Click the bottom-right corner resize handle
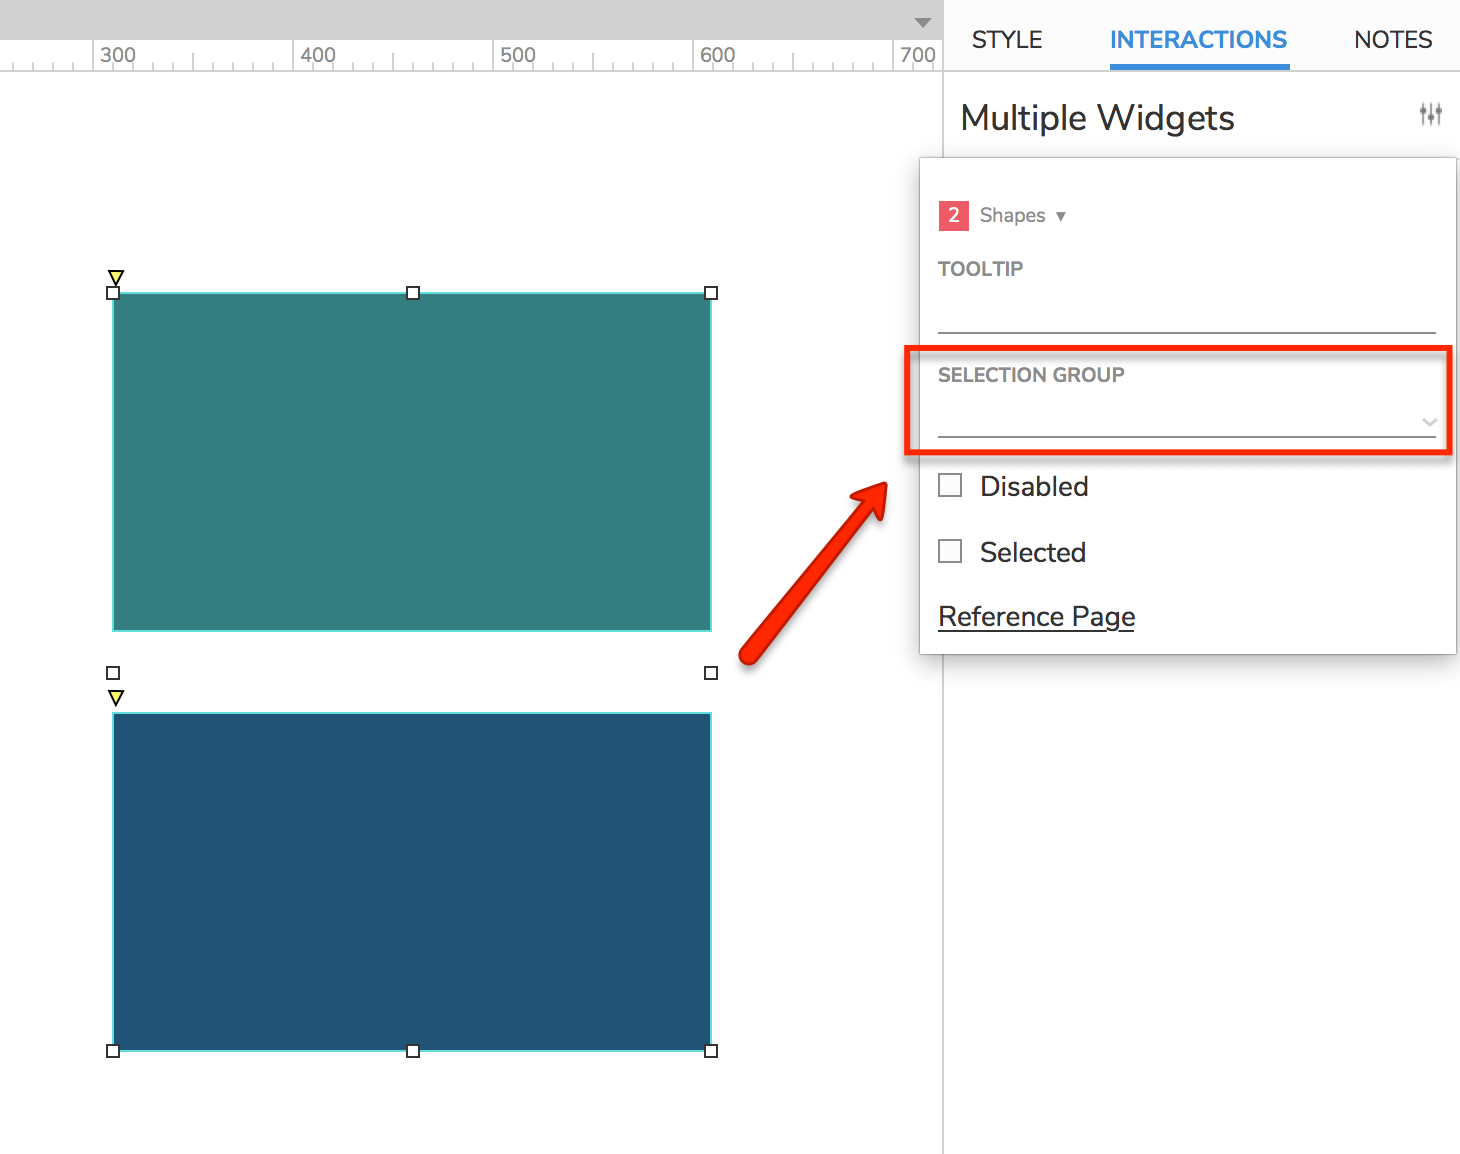The height and width of the screenshot is (1154, 1460). (711, 1051)
